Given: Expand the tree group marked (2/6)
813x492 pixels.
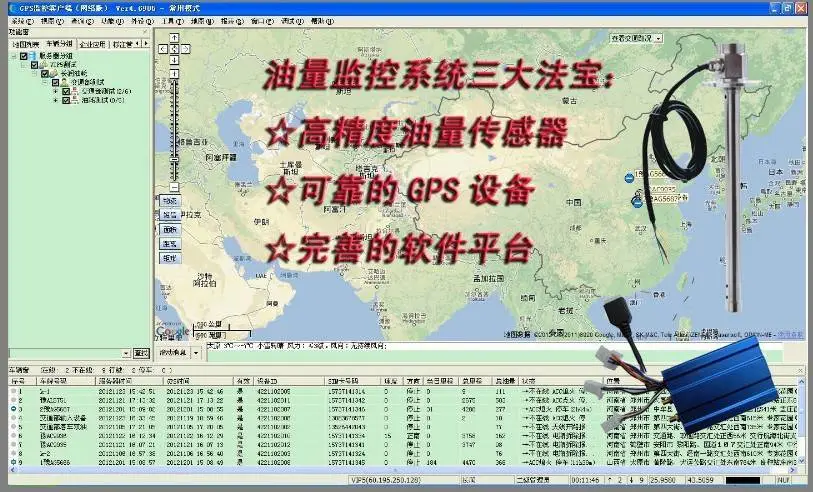Looking at the screenshot, I should coord(56,91).
